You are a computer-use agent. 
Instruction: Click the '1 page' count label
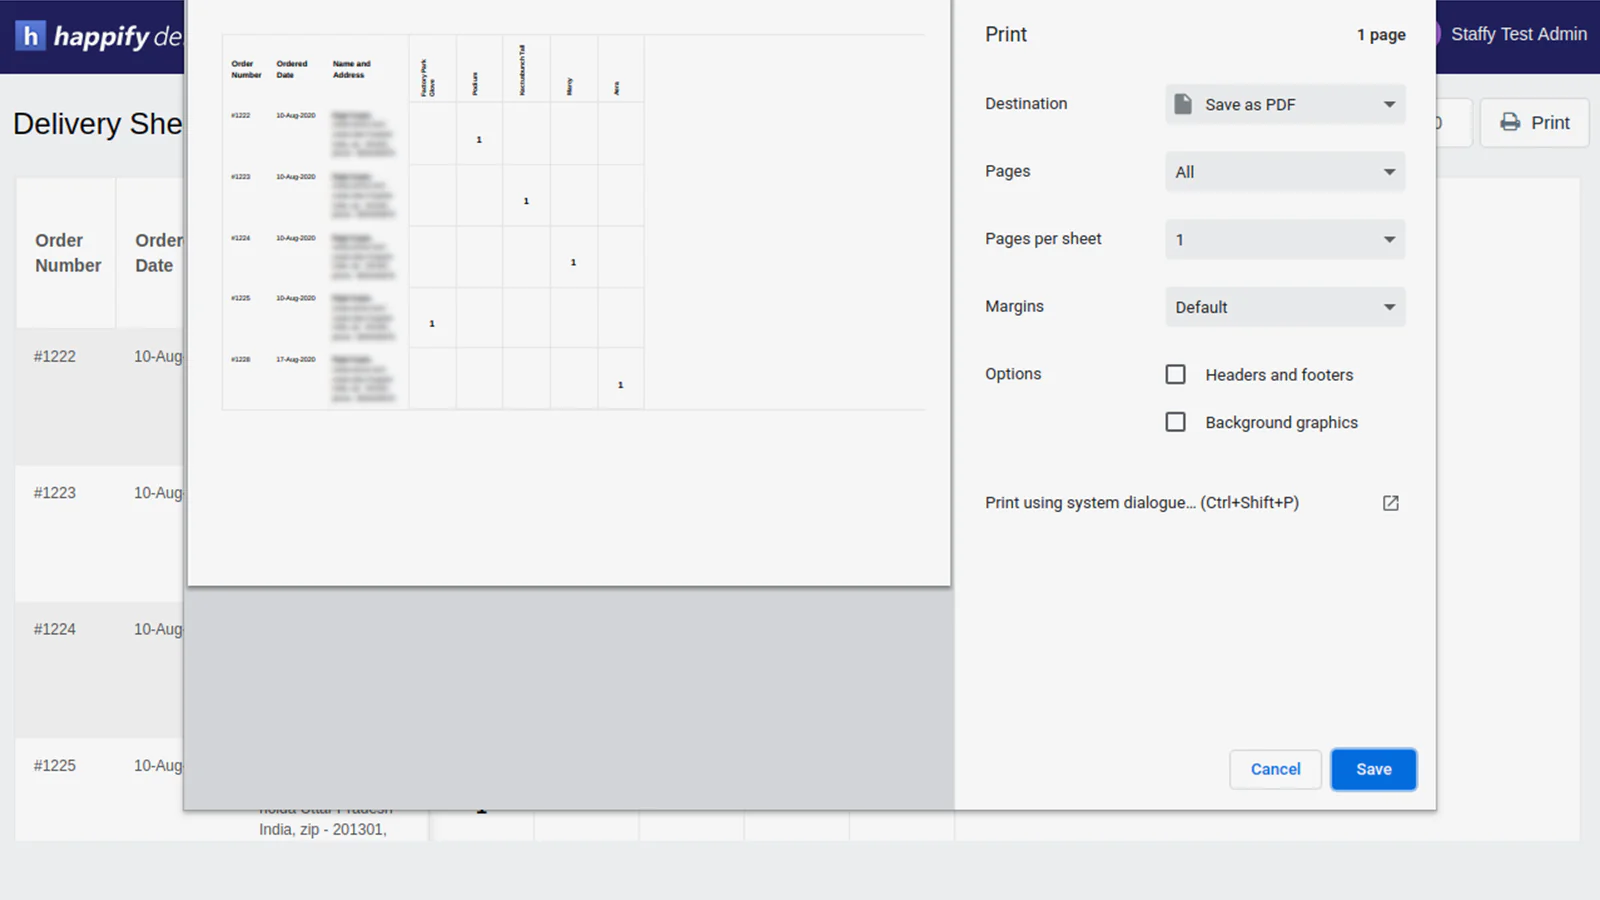[x=1381, y=35]
